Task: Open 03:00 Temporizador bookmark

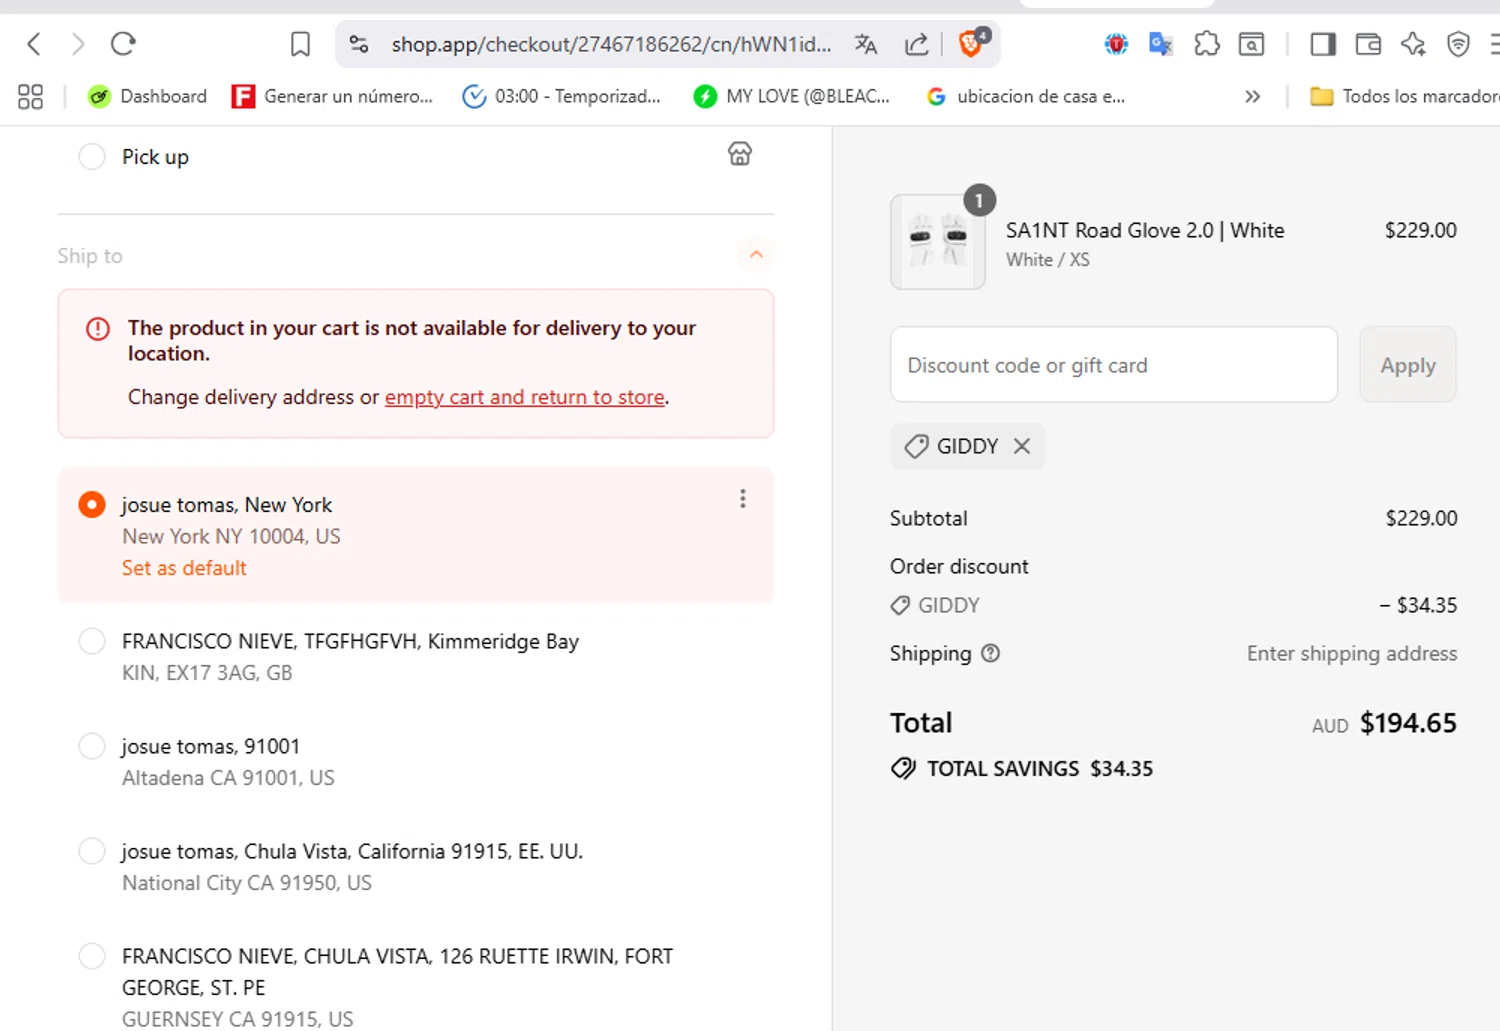Action: click(x=561, y=97)
